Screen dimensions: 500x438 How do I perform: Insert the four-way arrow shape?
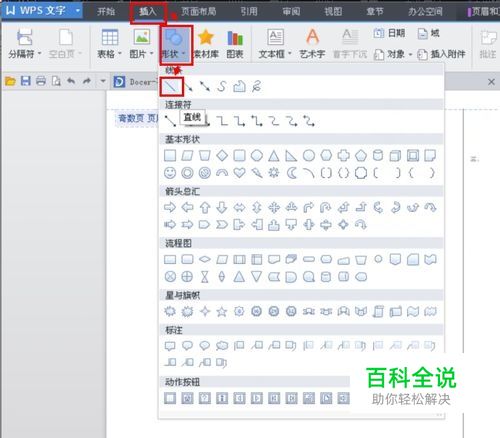(274, 208)
